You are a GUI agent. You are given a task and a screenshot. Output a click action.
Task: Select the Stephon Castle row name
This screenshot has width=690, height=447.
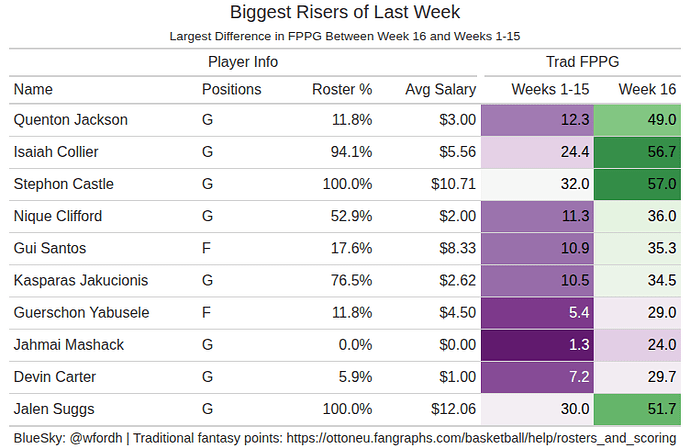(64, 184)
